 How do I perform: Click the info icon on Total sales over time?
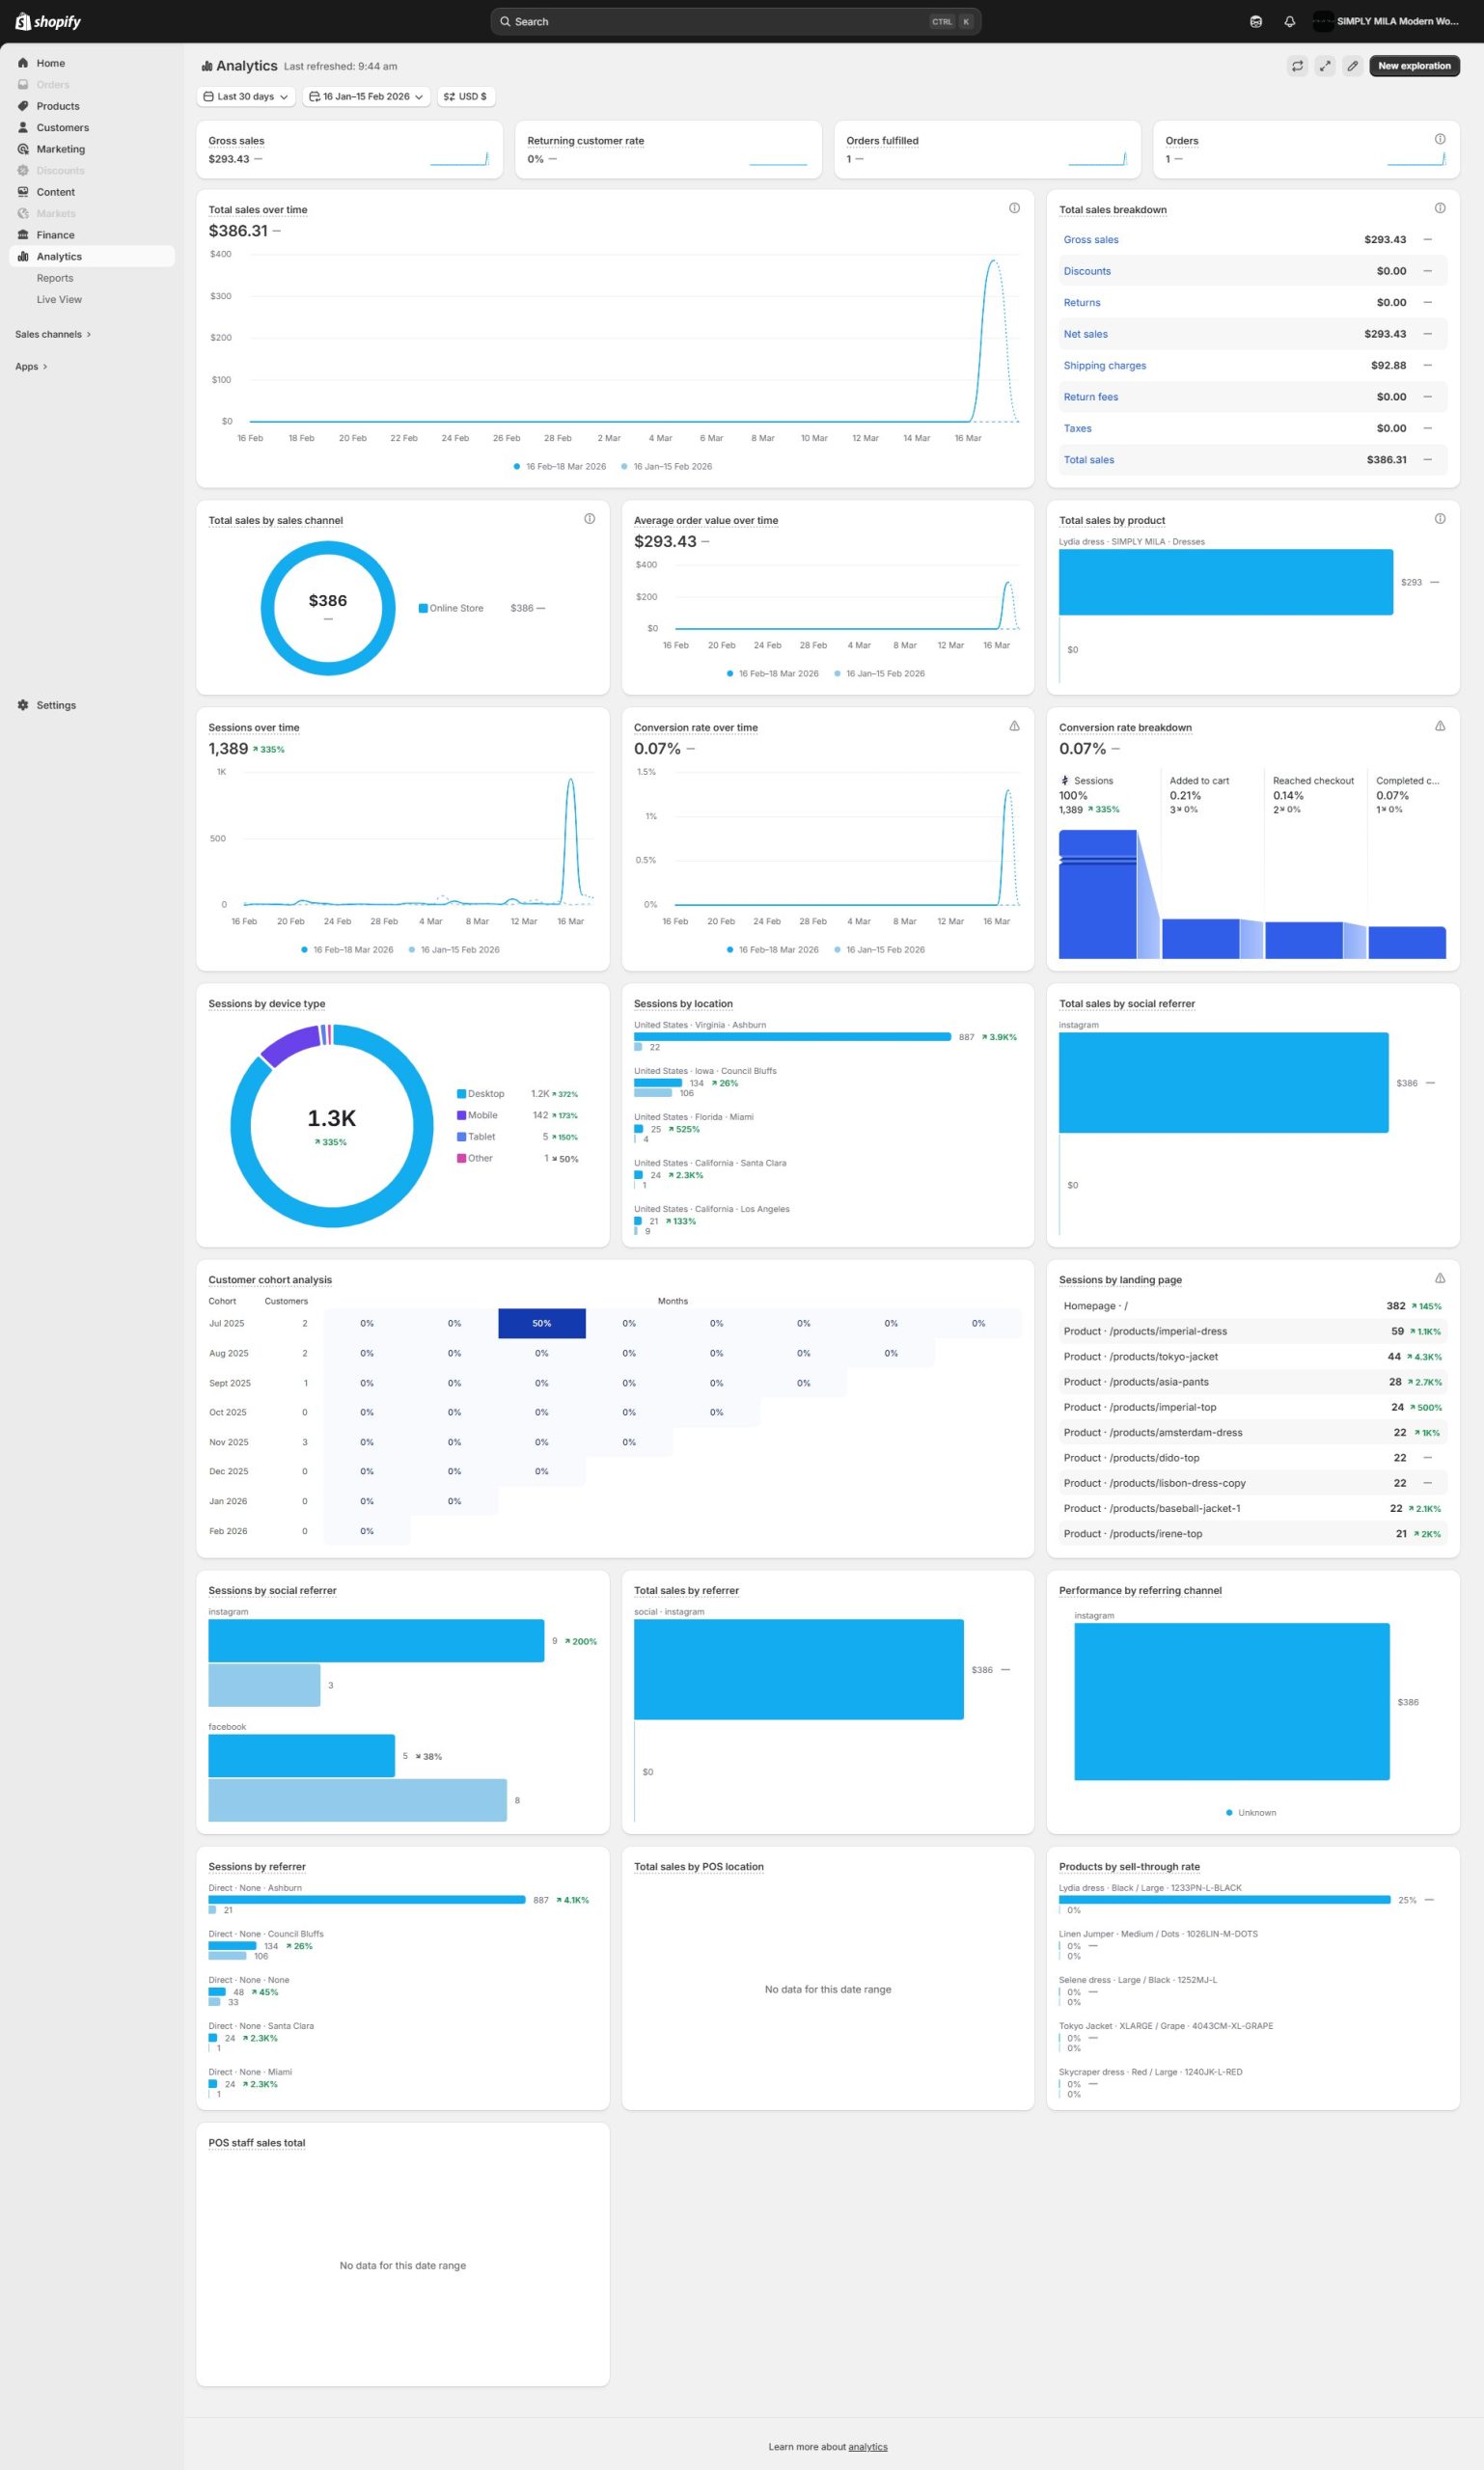point(1014,208)
